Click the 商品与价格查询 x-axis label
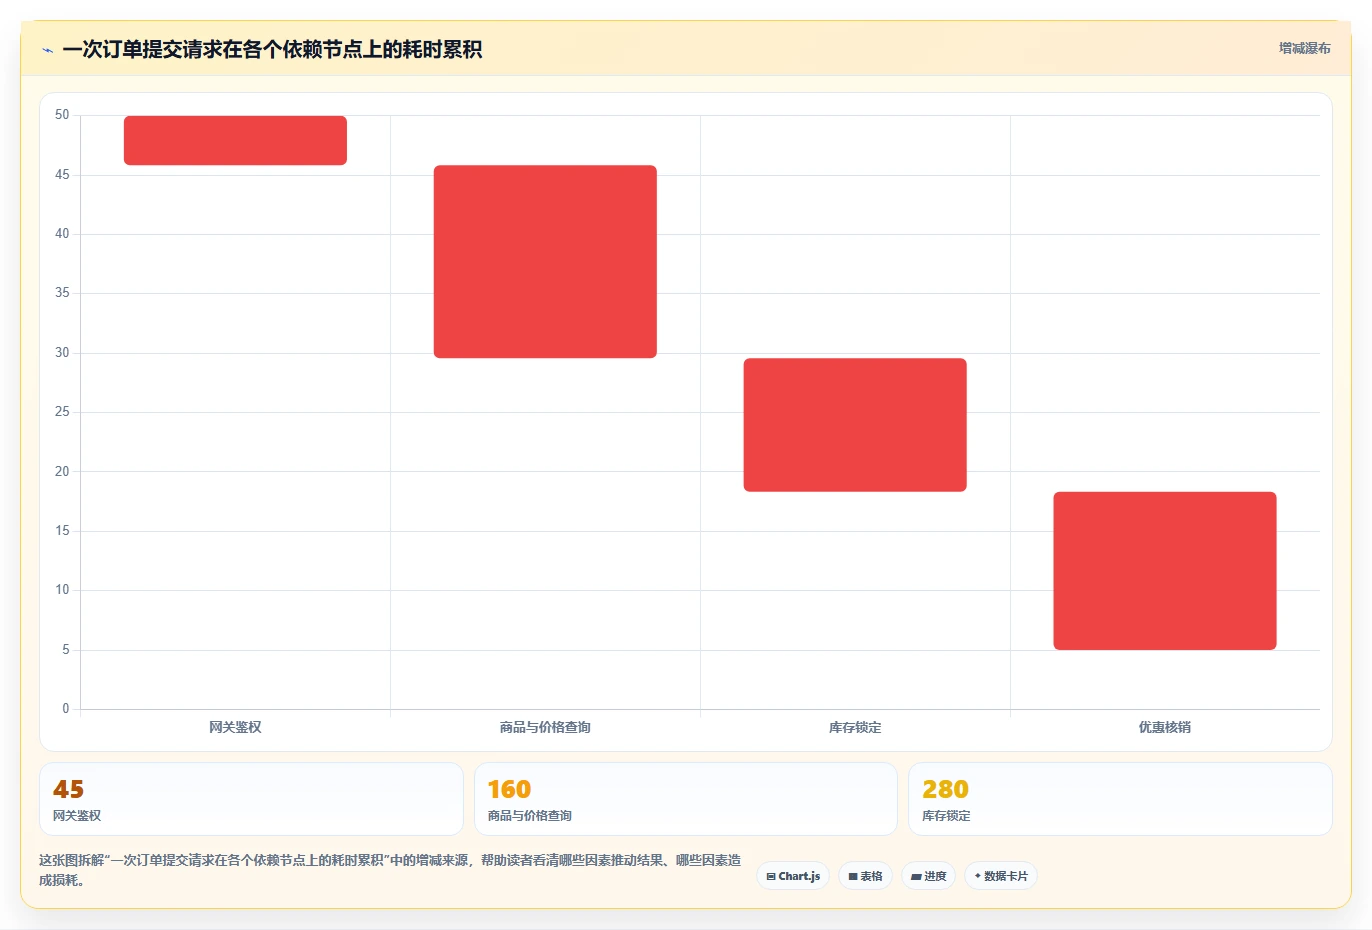This screenshot has height=930, width=1372. (545, 727)
